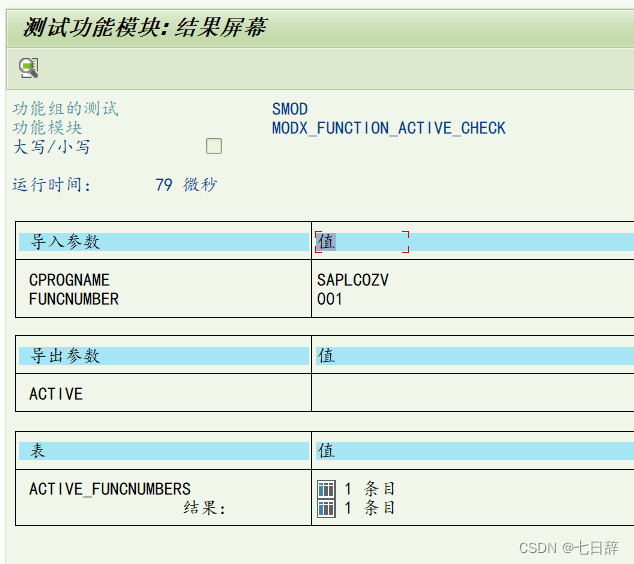
Task: Click the 导入参数 header
Action: (65, 242)
